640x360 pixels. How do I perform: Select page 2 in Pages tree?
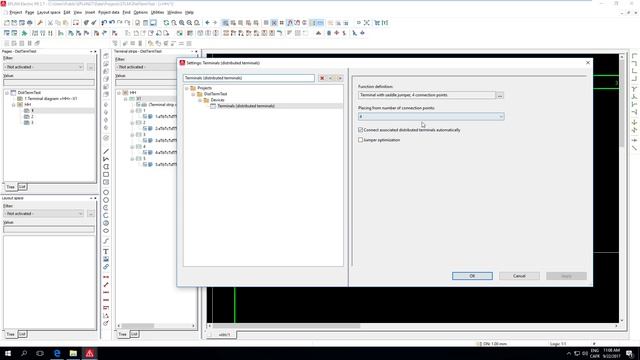pos(32,117)
